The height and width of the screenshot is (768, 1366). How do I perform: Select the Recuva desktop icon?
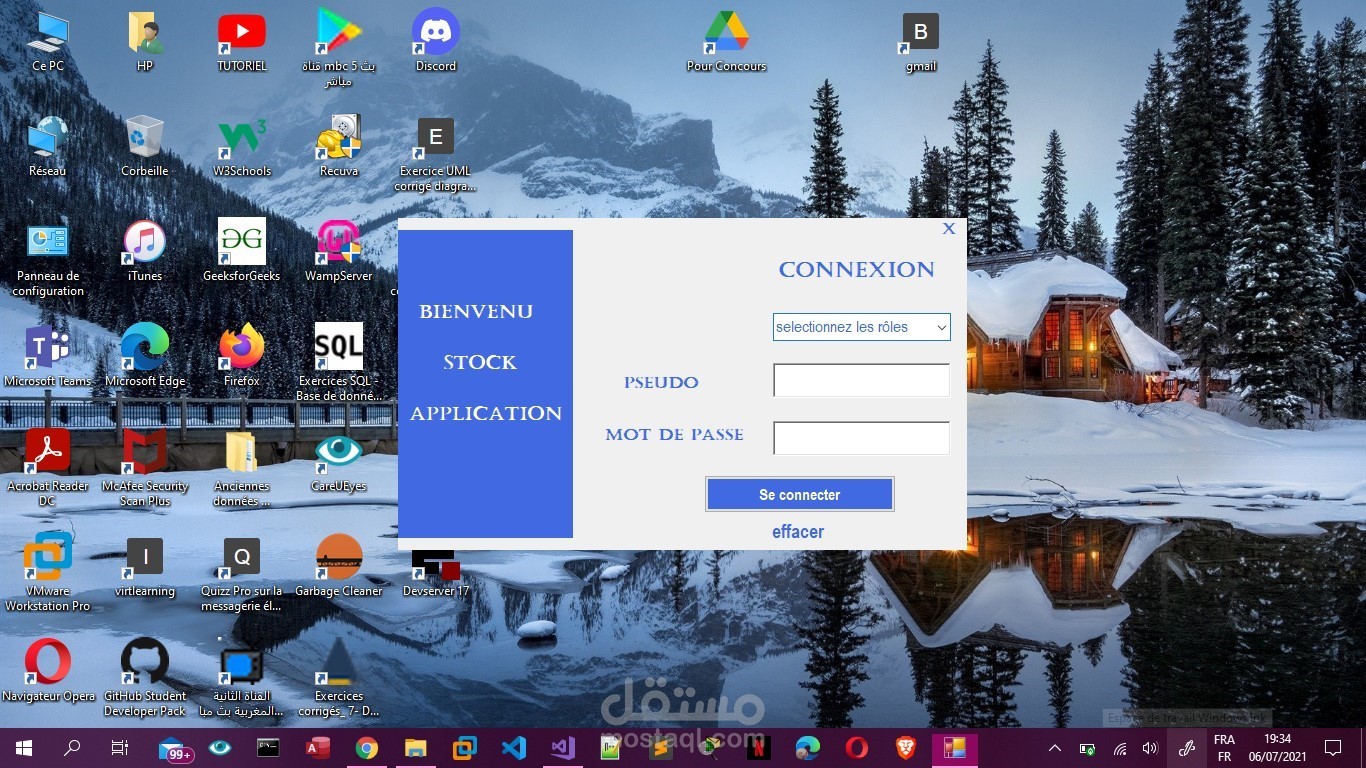pos(339,147)
